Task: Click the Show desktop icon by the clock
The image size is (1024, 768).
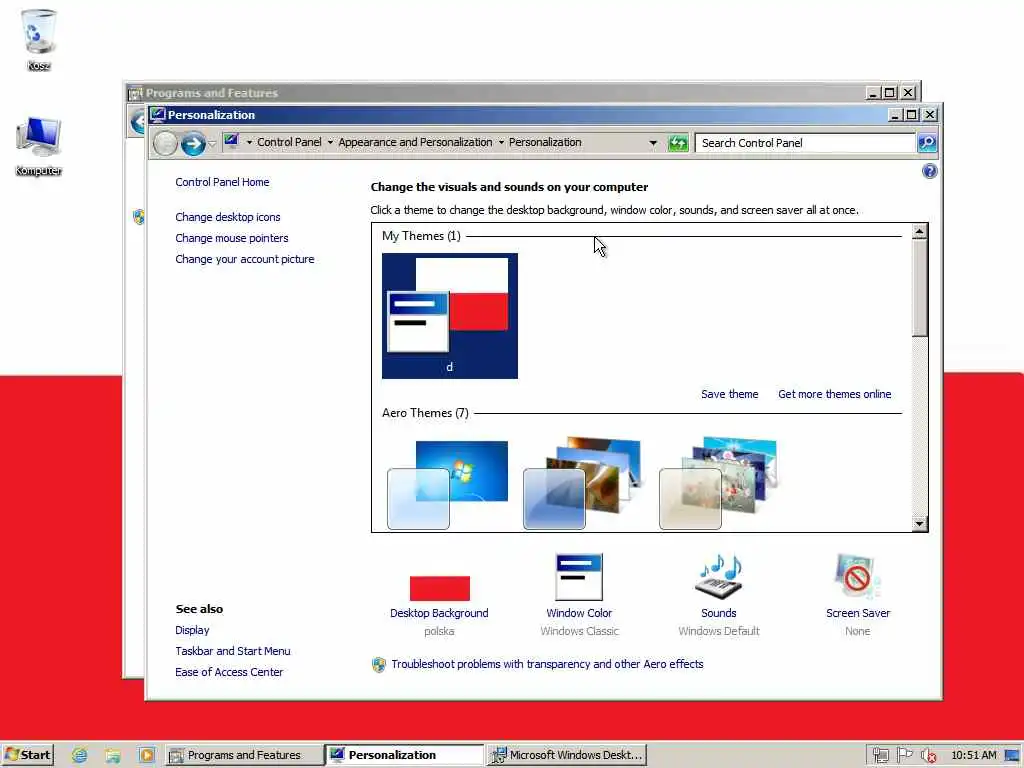Action: pos(1012,756)
